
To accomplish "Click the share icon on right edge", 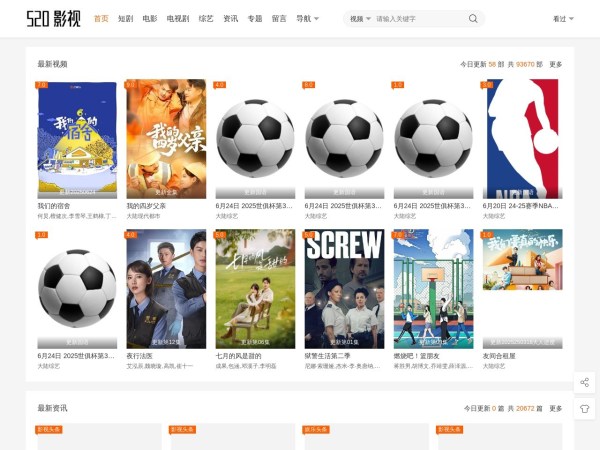I will (585, 382).
